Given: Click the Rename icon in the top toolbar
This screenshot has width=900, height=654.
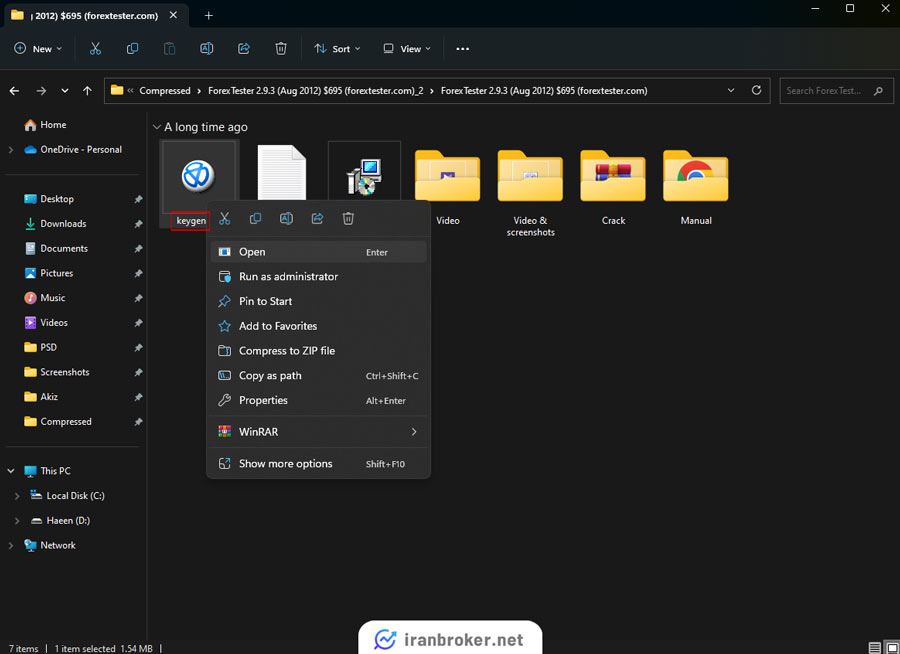Looking at the screenshot, I should [x=207, y=49].
